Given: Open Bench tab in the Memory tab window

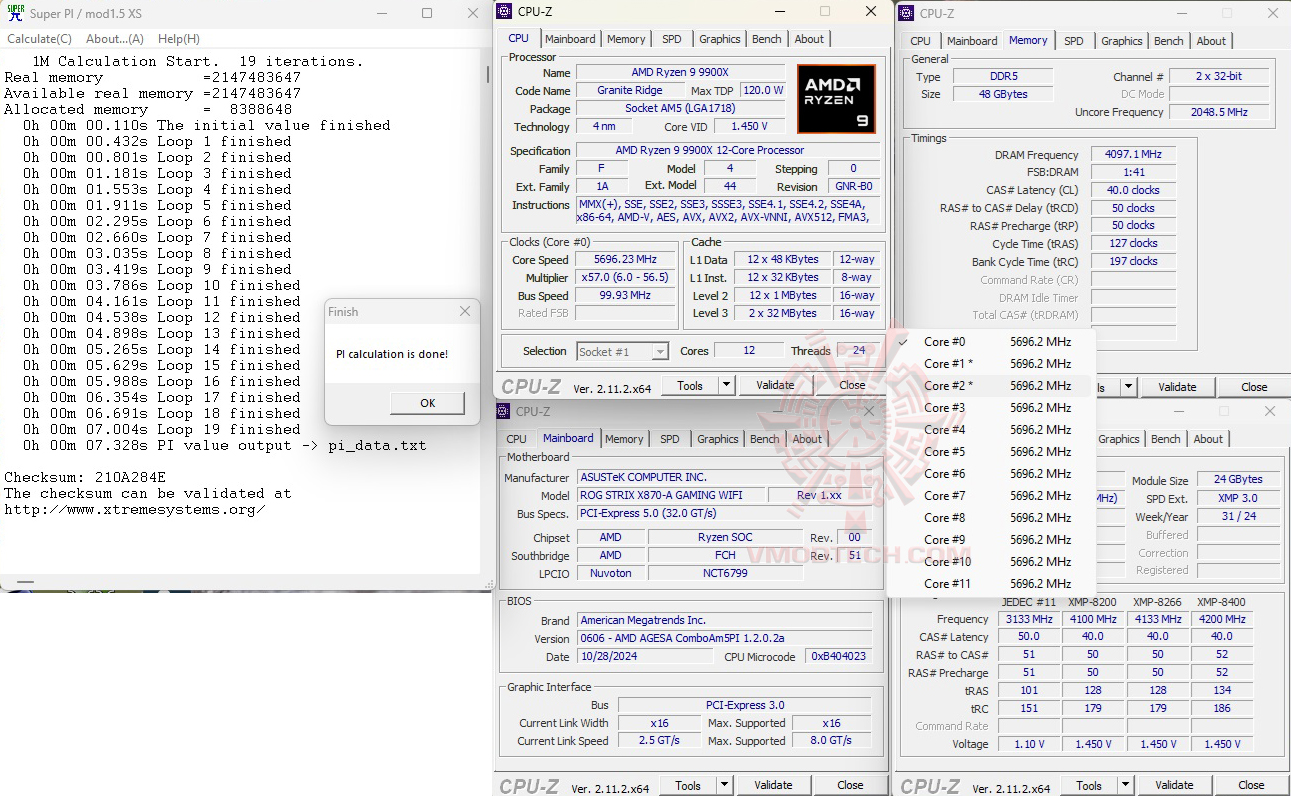Looking at the screenshot, I should tap(1169, 41).
